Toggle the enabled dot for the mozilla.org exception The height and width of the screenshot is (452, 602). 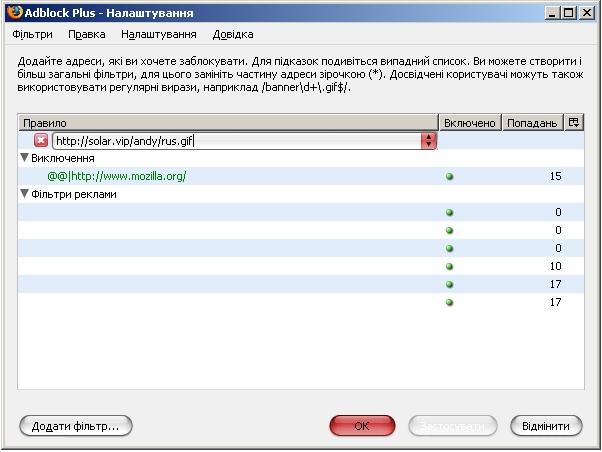point(450,177)
